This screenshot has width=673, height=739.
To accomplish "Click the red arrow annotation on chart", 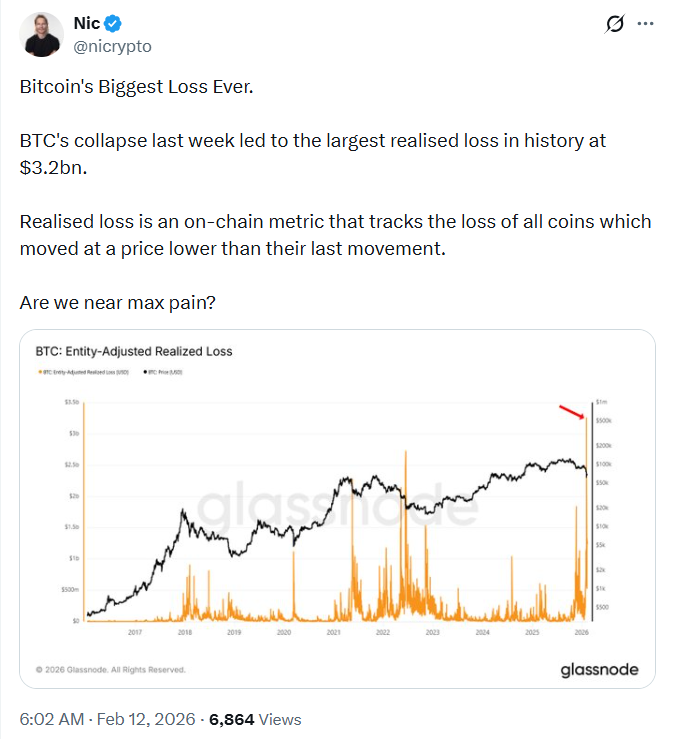I will [572, 412].
